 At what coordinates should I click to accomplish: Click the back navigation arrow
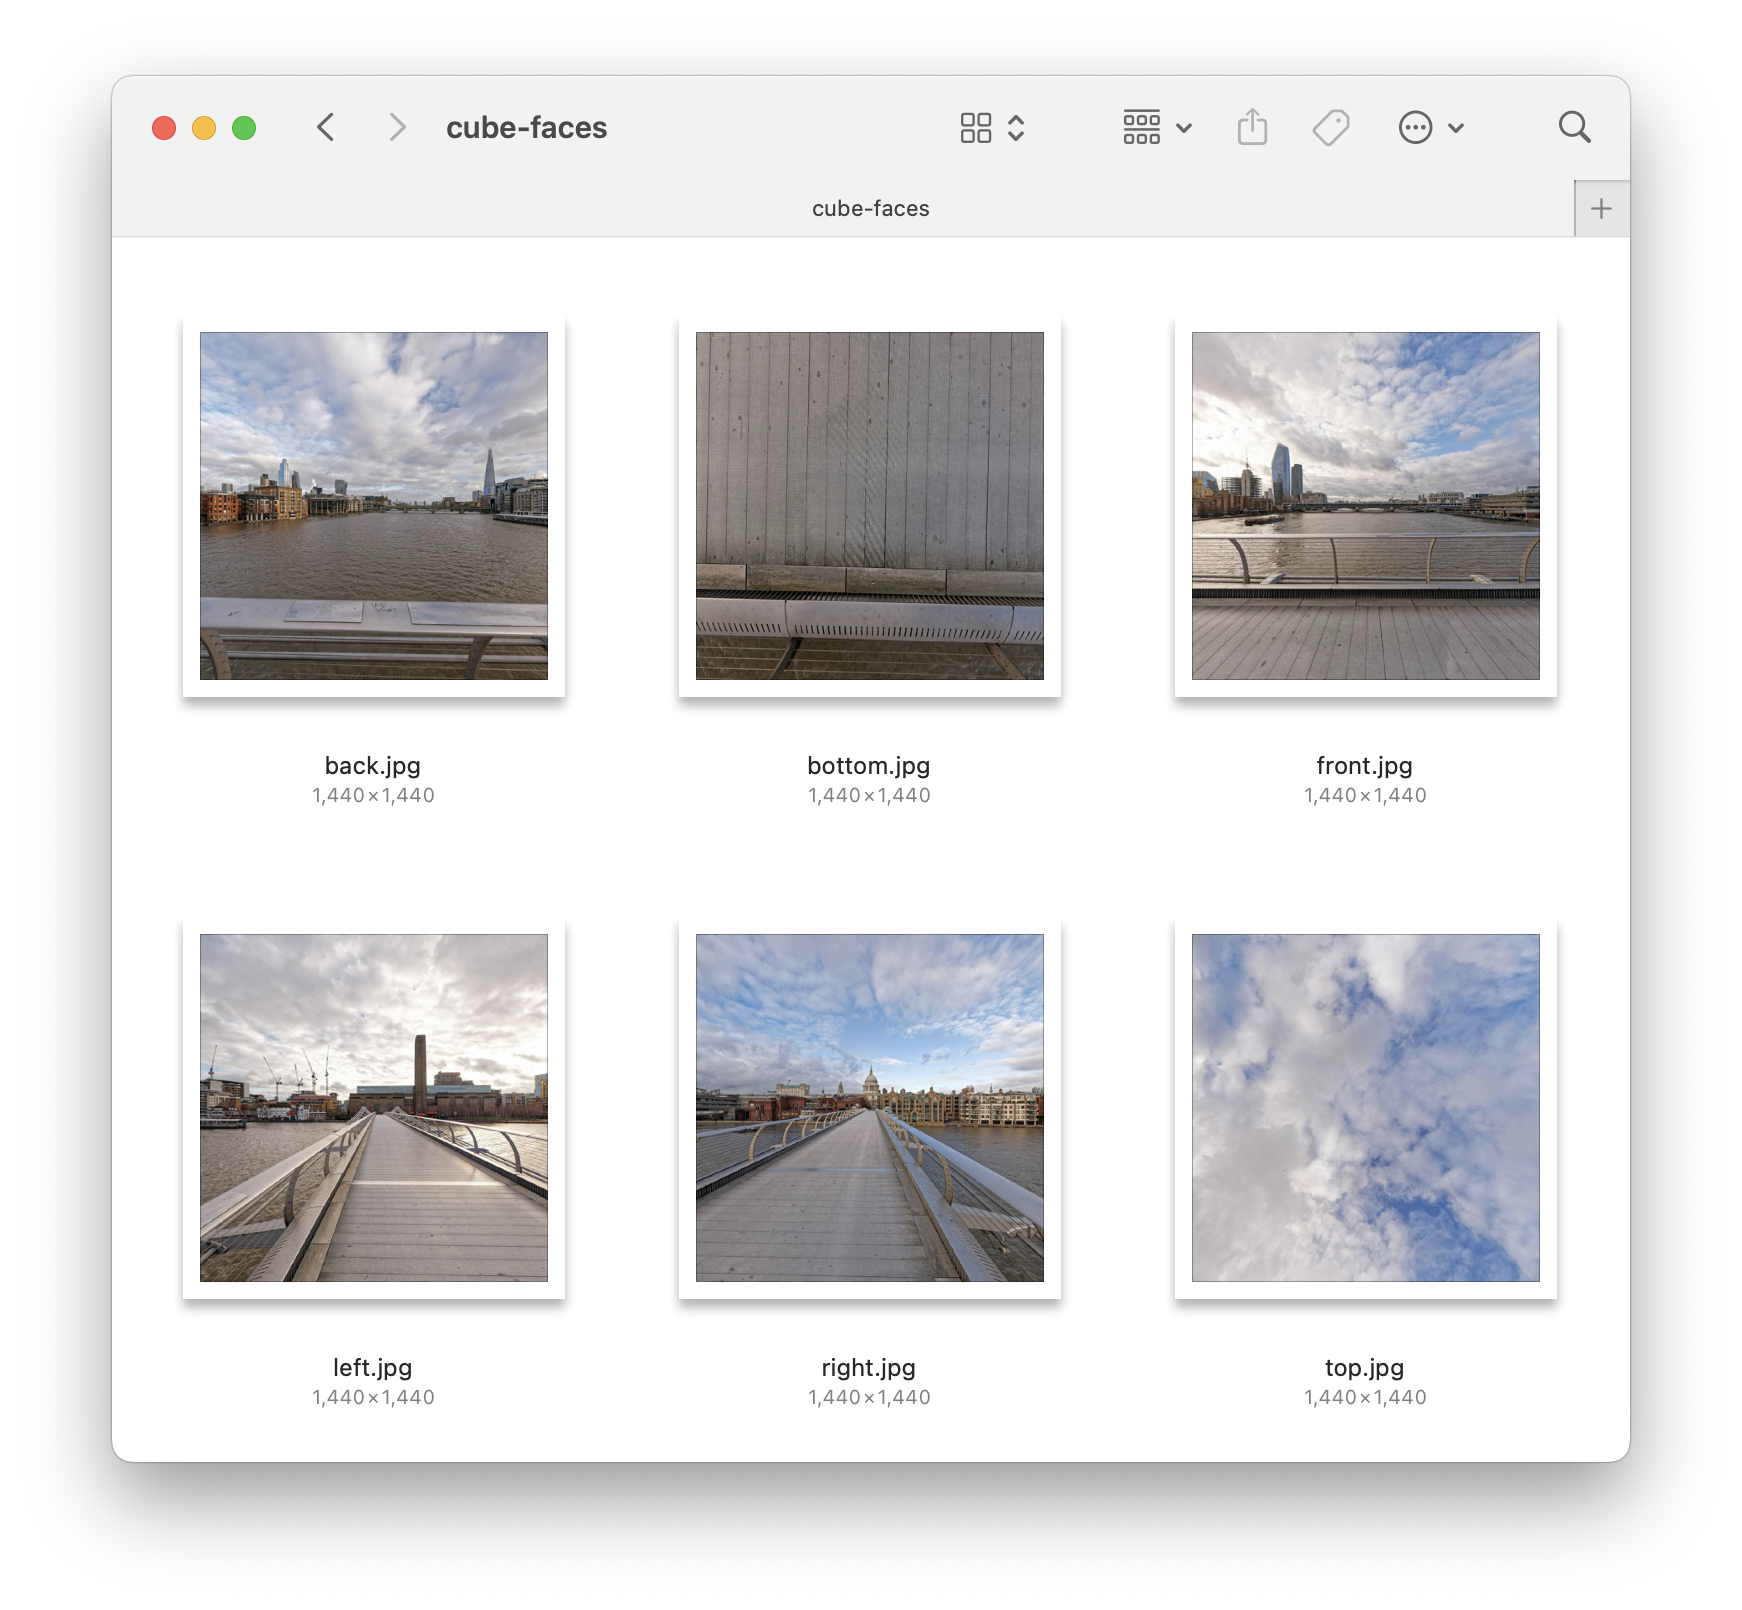pyautogui.click(x=325, y=128)
